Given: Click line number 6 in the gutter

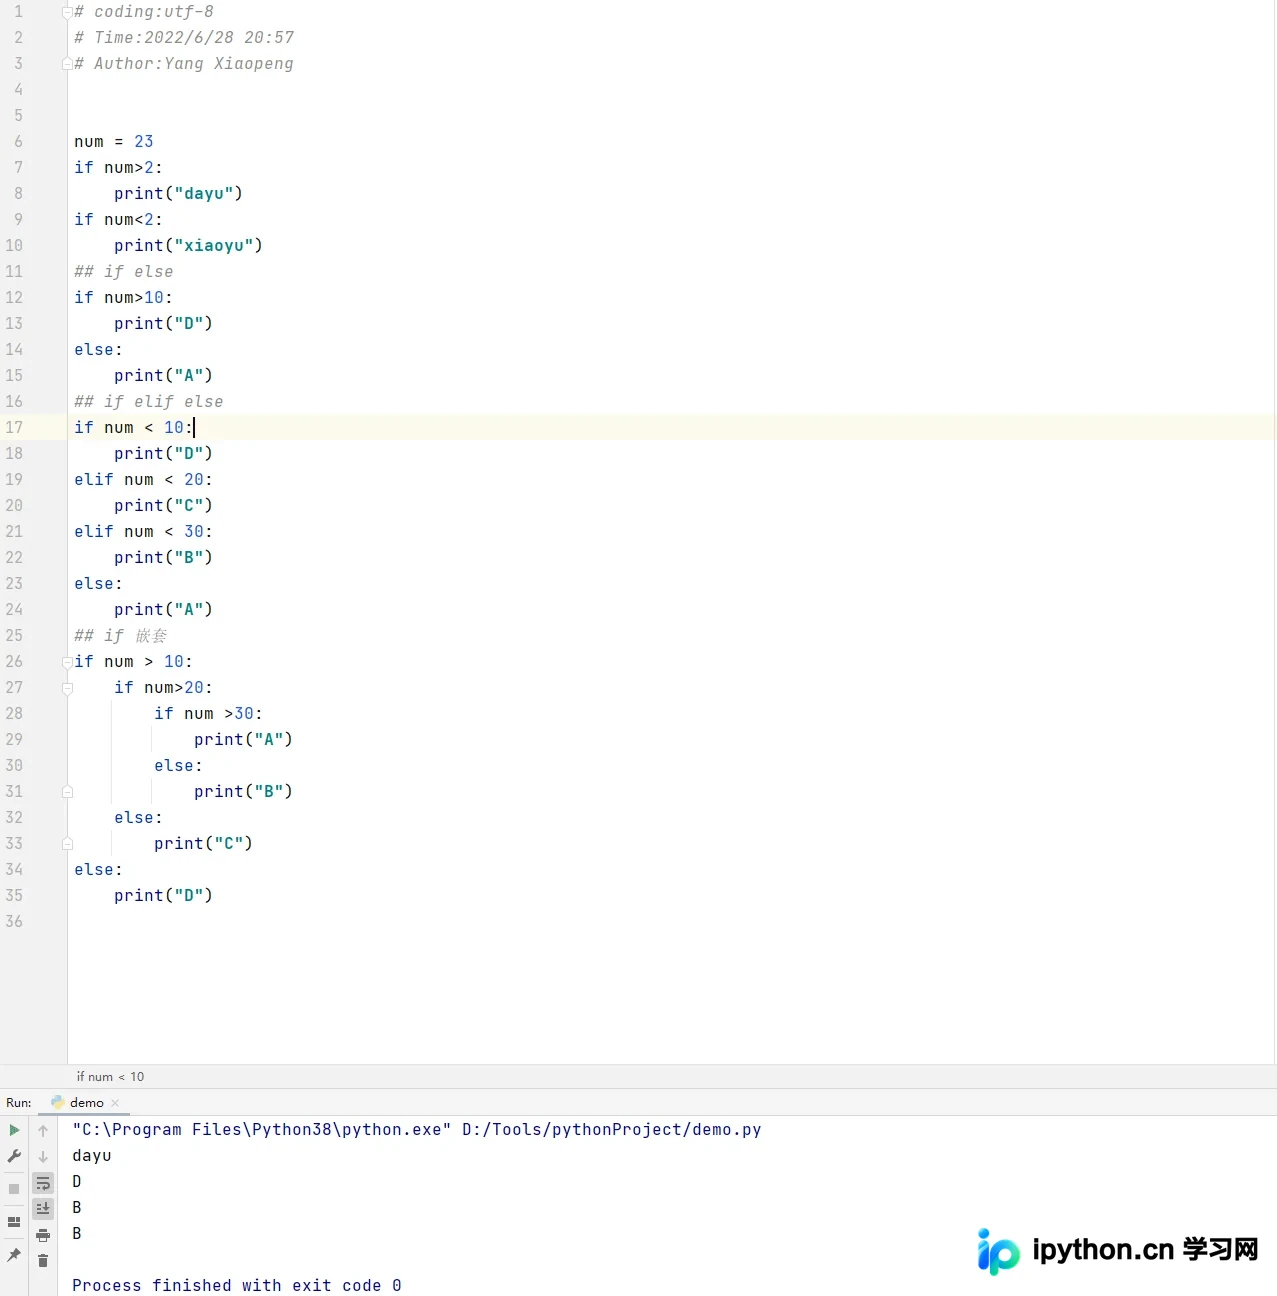Looking at the screenshot, I should (18, 142).
